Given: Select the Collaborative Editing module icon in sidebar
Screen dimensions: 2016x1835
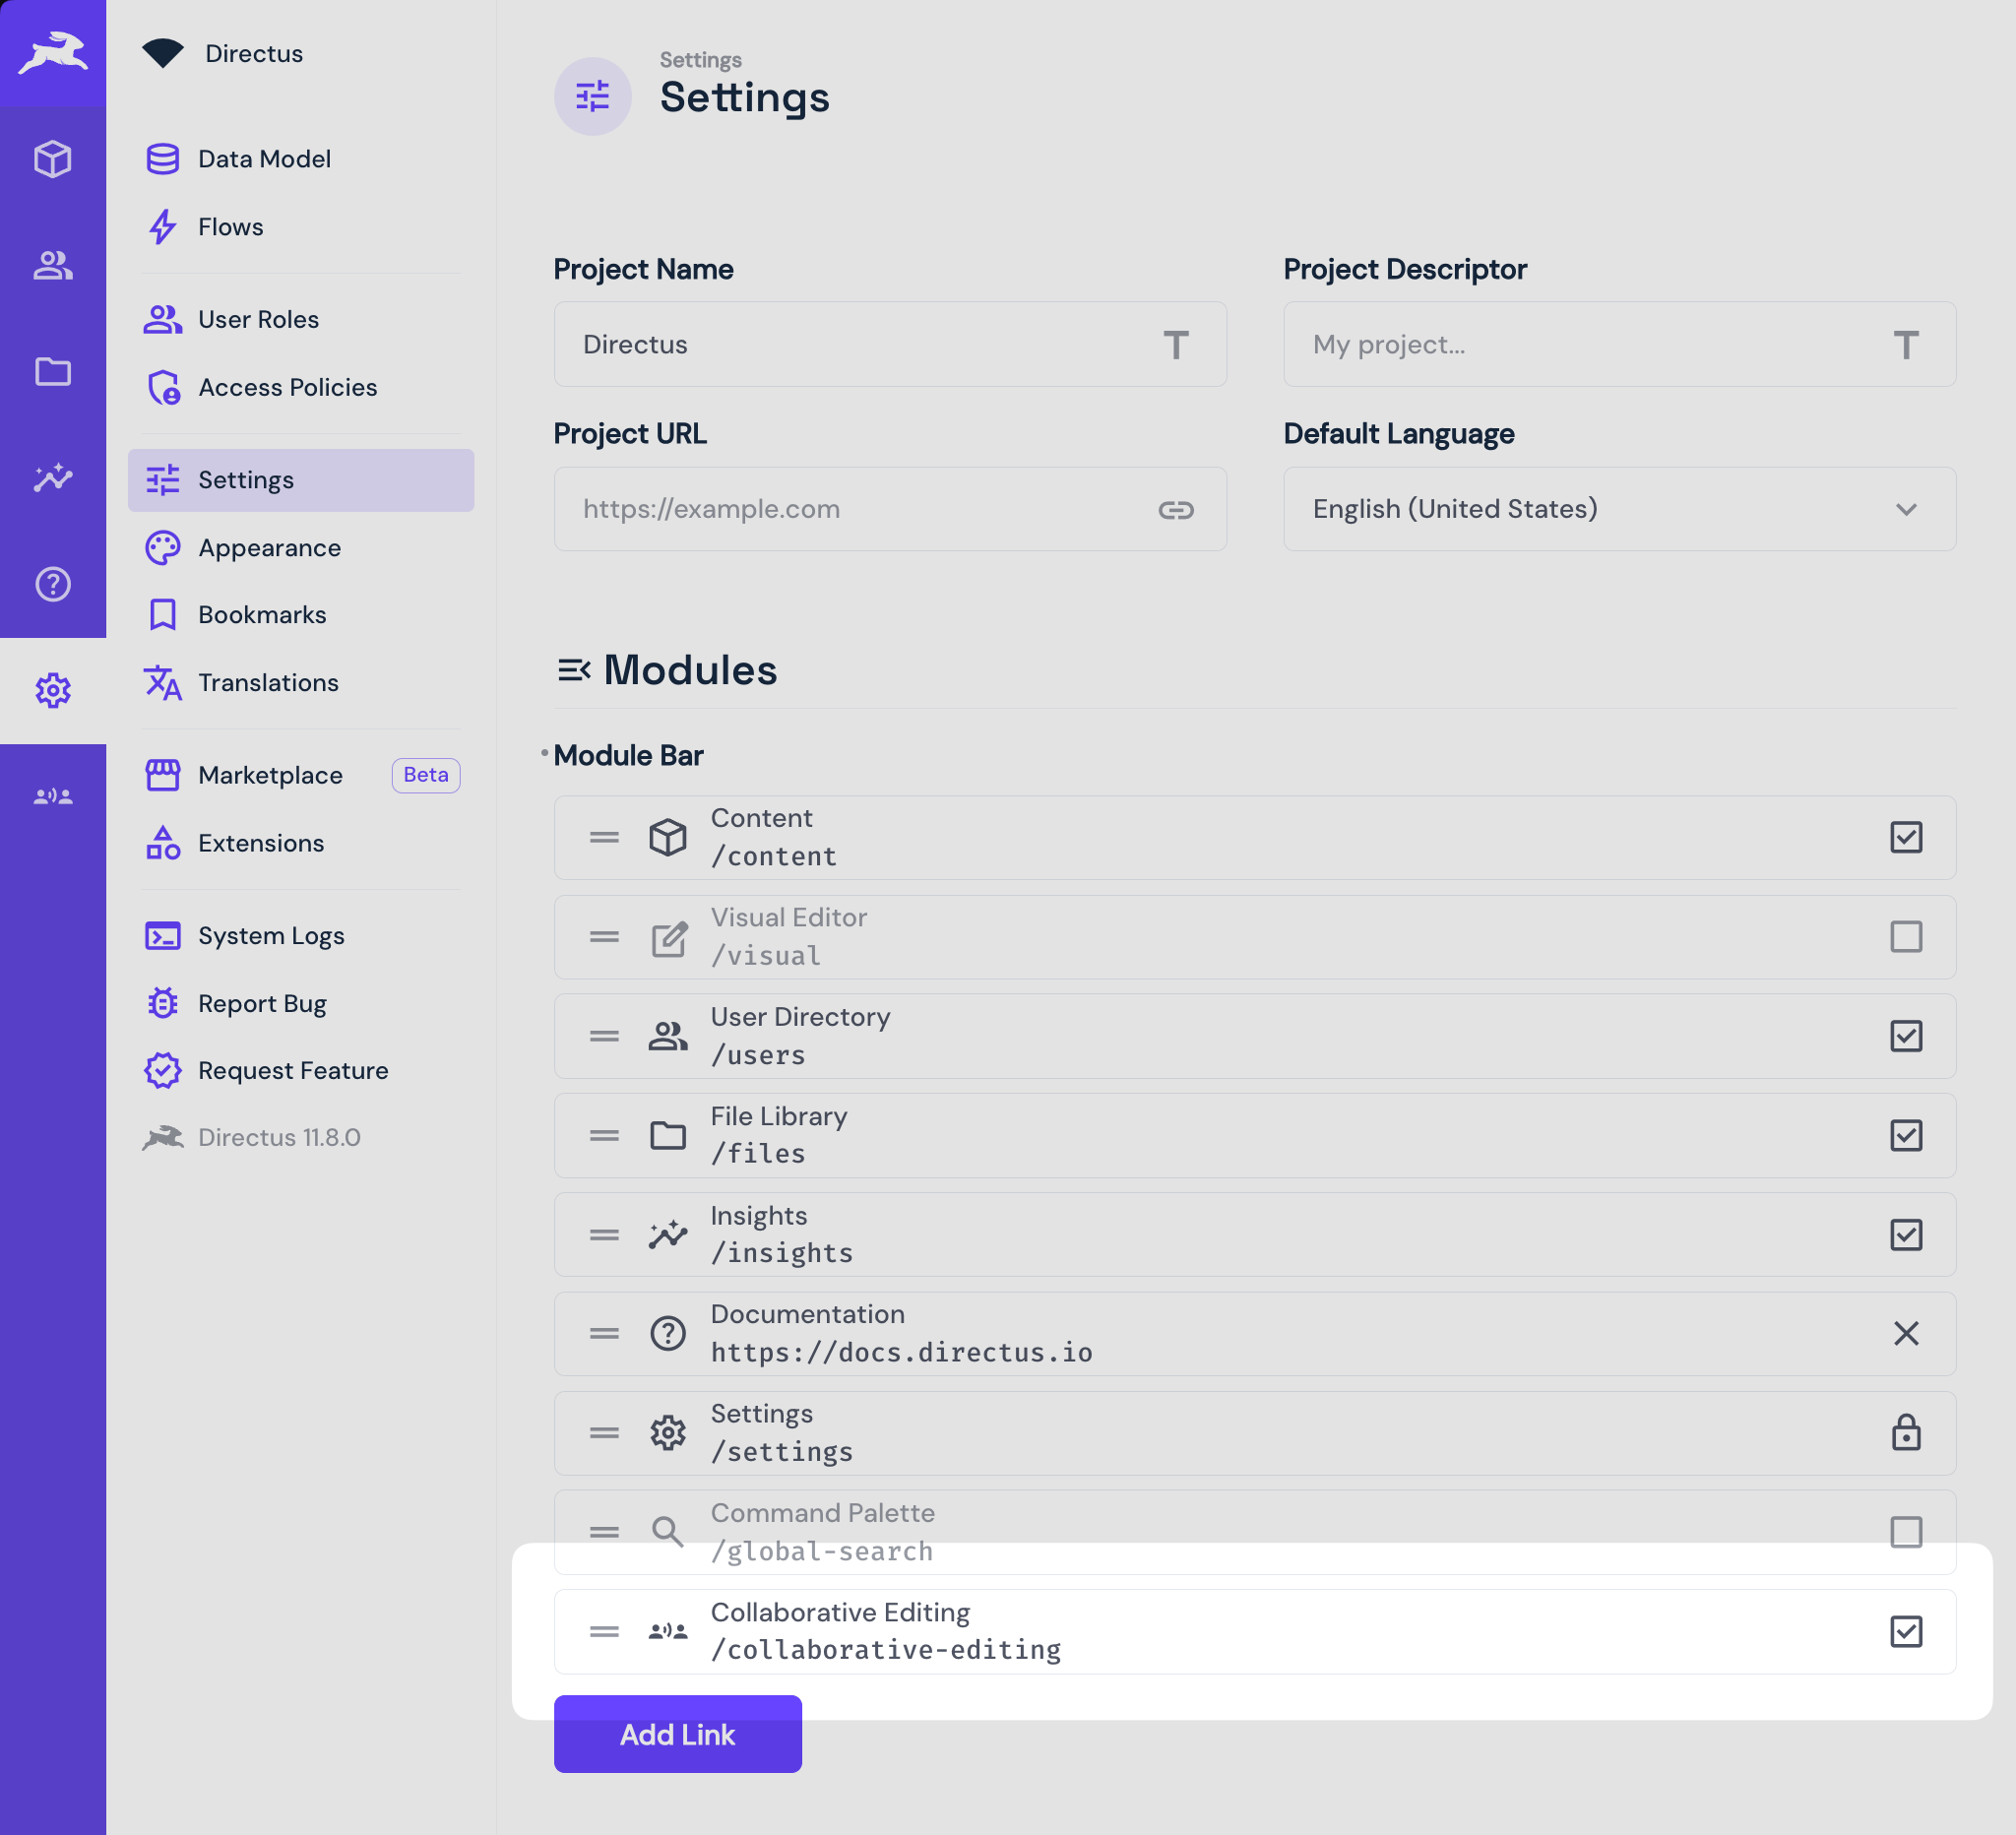Looking at the screenshot, I should (x=53, y=795).
